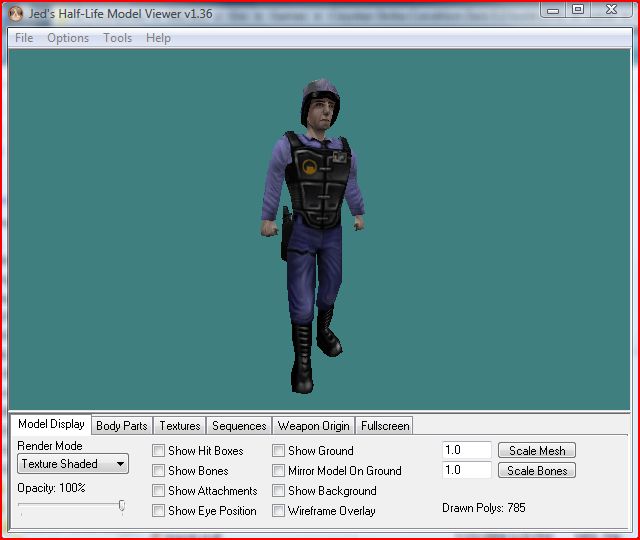Screen dimensions: 640x540
Task: Open the Options menu
Action: tap(68, 38)
